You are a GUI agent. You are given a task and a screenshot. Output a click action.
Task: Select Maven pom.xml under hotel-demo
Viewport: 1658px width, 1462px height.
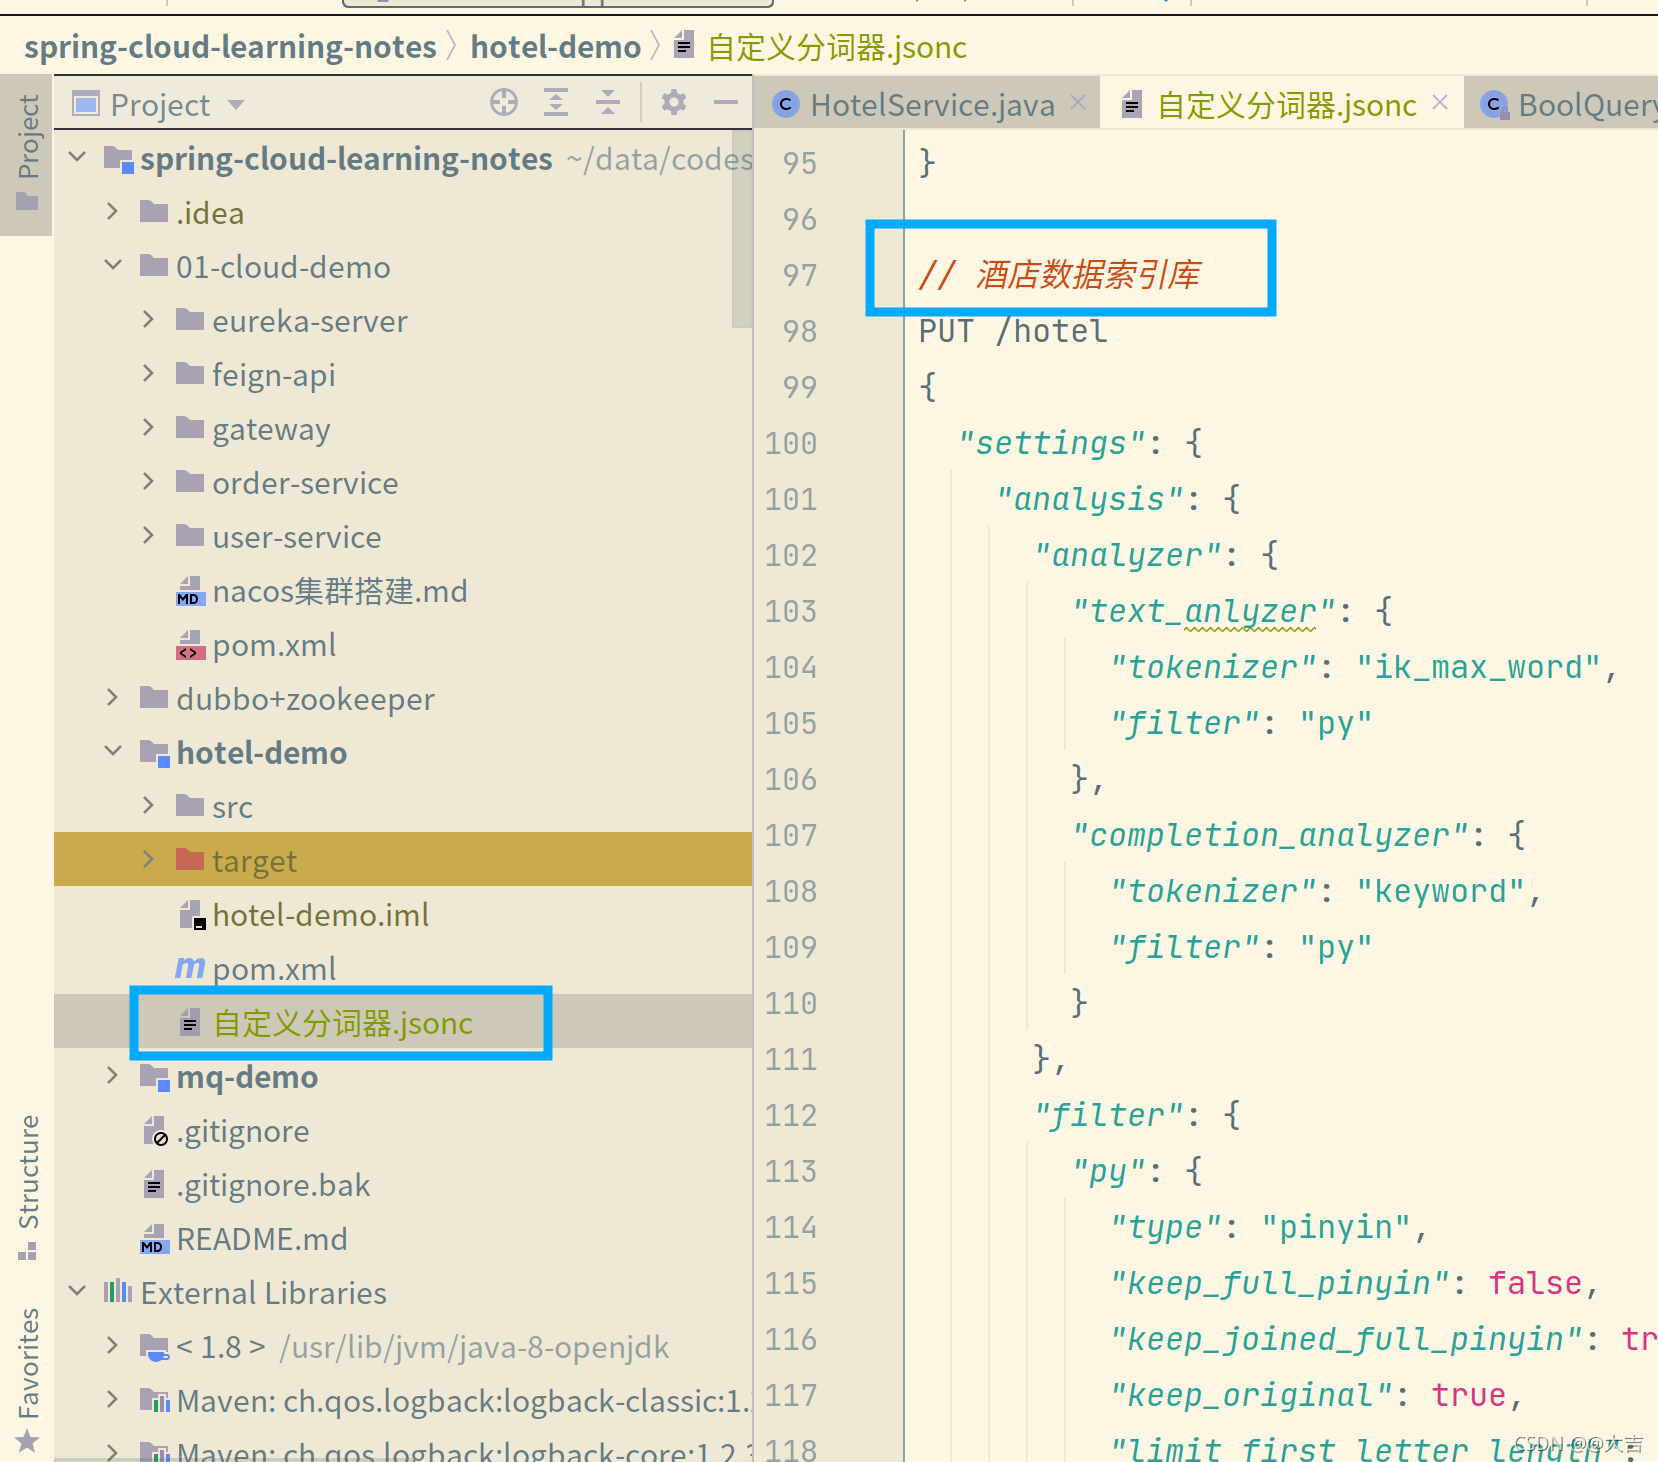[x=274, y=969]
